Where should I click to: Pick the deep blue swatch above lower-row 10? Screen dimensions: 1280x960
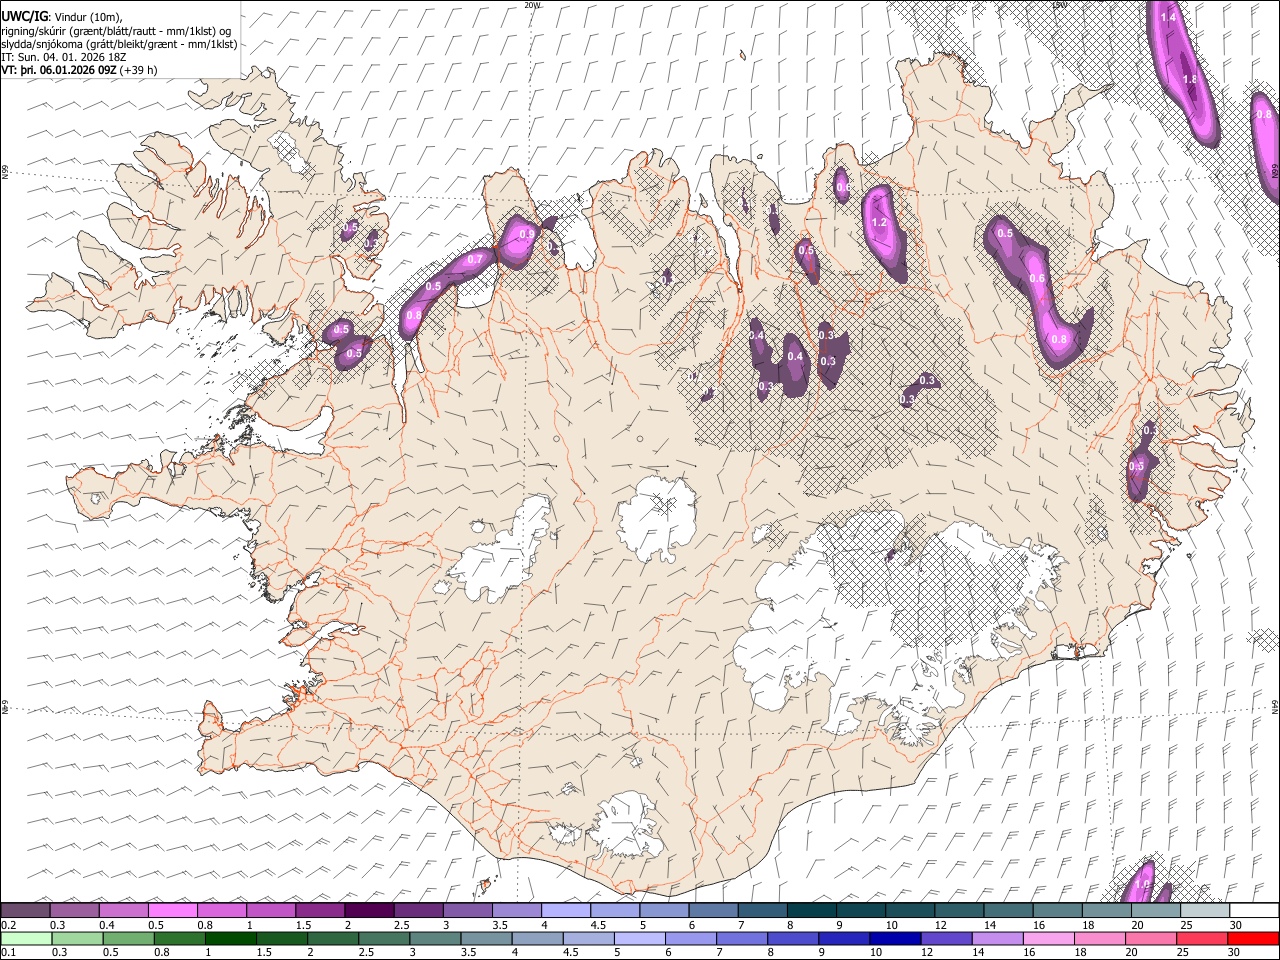(895, 938)
